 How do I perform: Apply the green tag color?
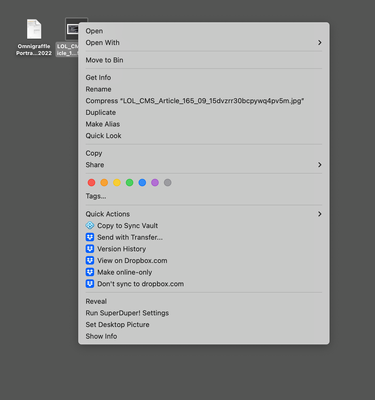129,183
